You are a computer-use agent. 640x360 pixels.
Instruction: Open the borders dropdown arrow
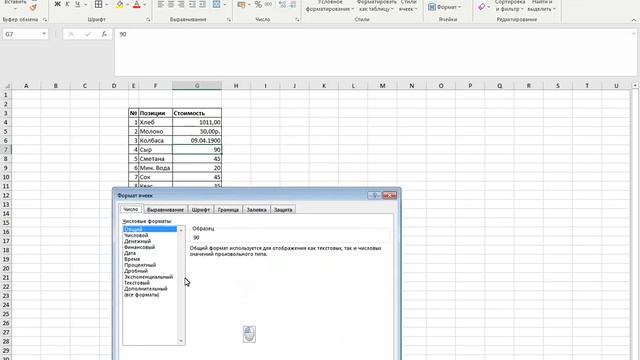coord(106,4)
